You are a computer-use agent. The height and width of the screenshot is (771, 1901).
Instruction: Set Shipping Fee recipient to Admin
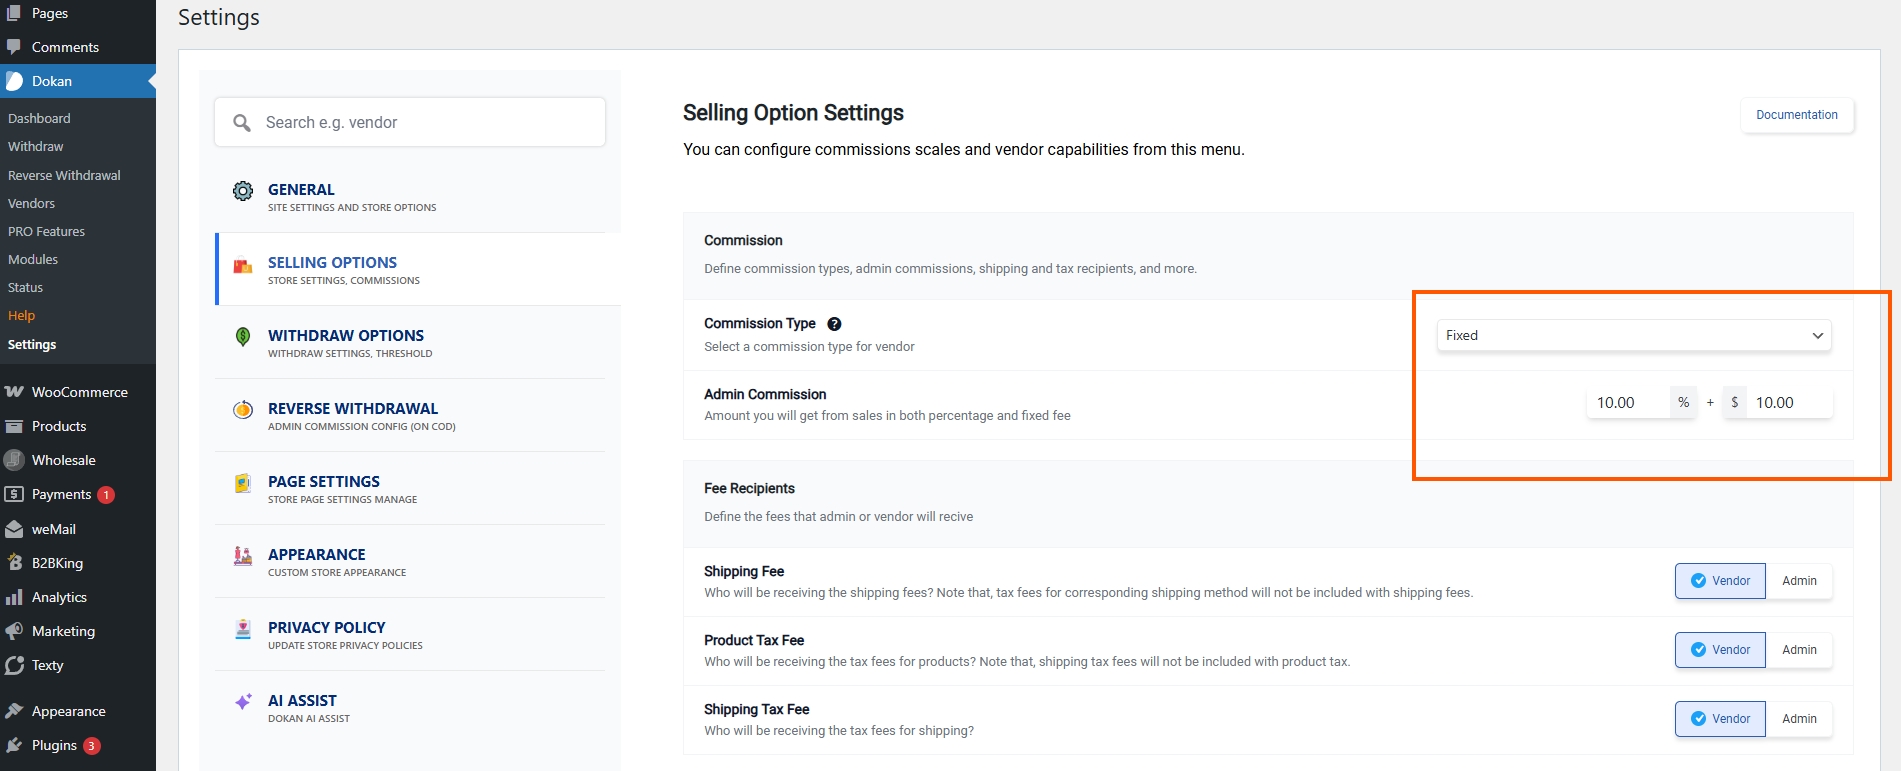click(1798, 581)
